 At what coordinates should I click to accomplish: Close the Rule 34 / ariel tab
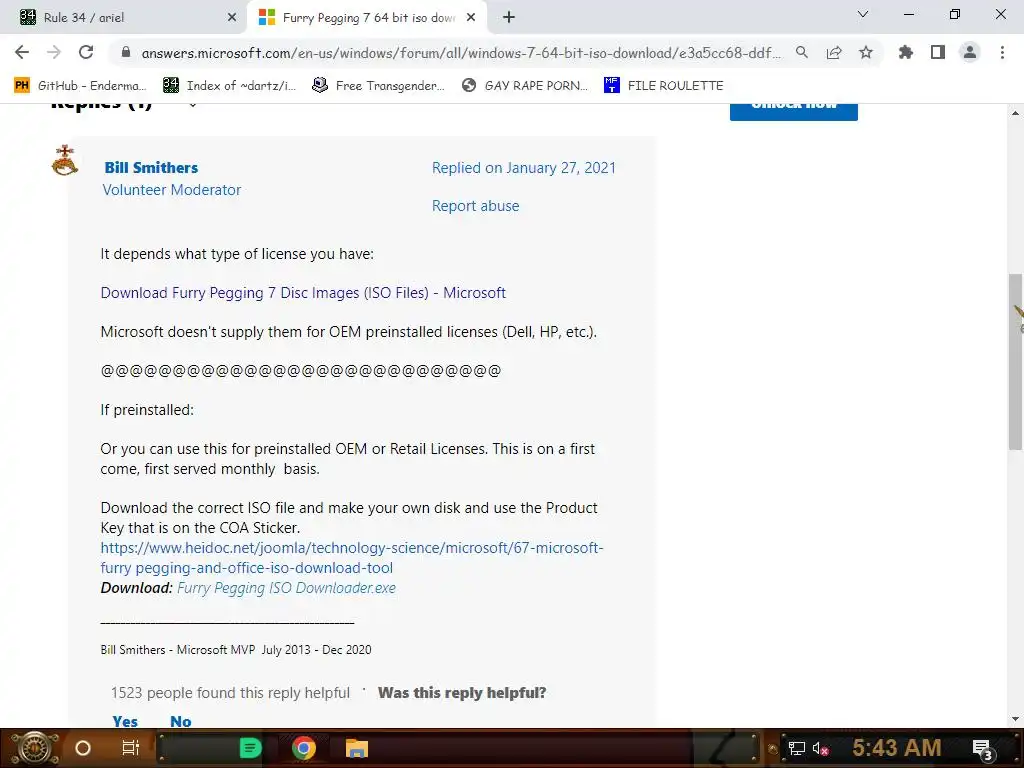[x=232, y=17]
